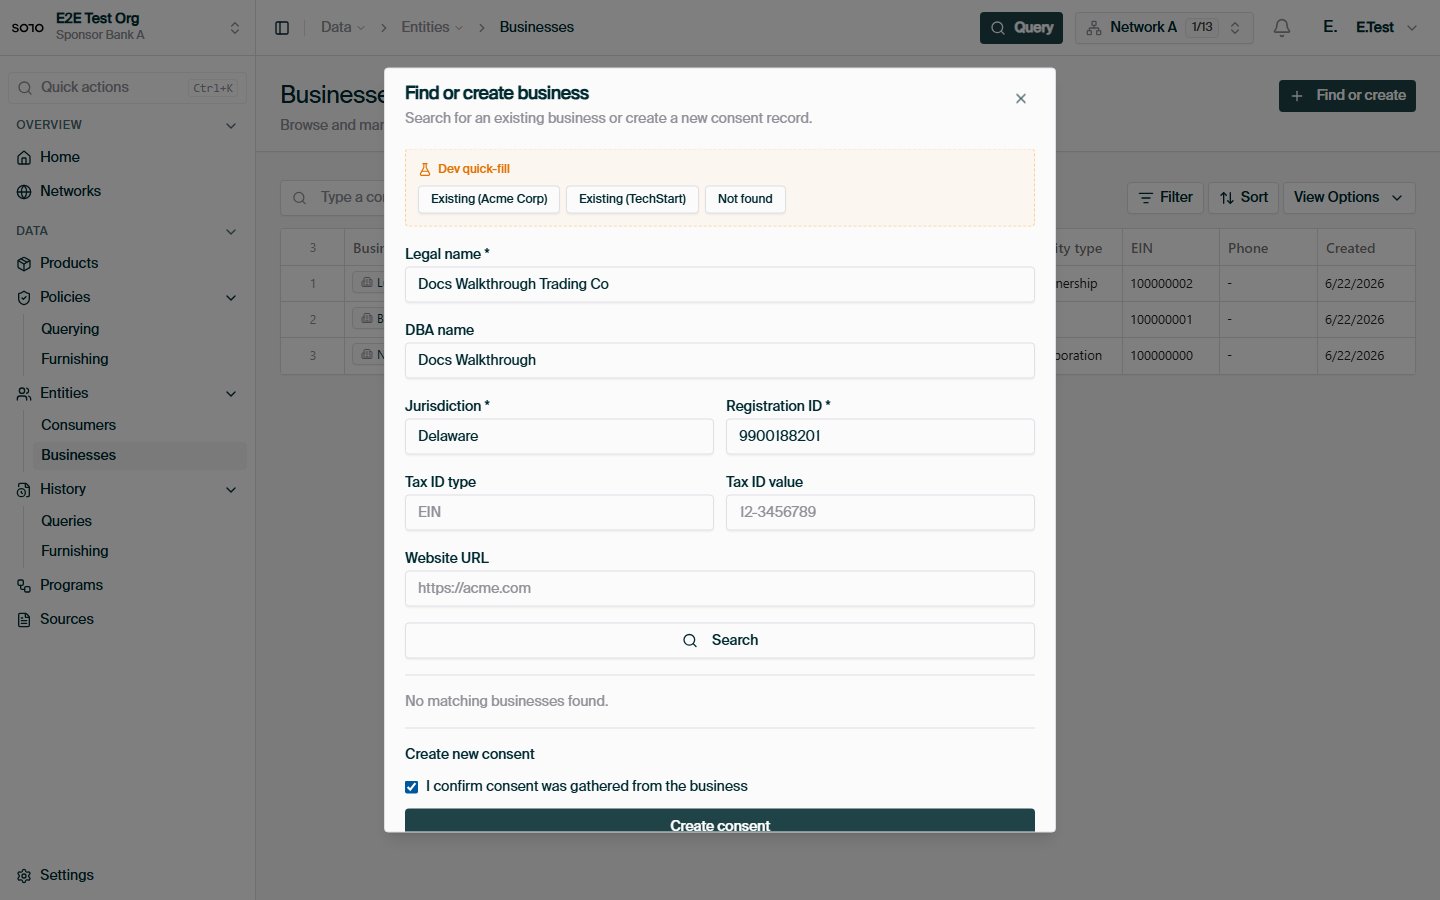Click the Products box icon
Viewport: 1440px width, 900px height.
point(24,264)
